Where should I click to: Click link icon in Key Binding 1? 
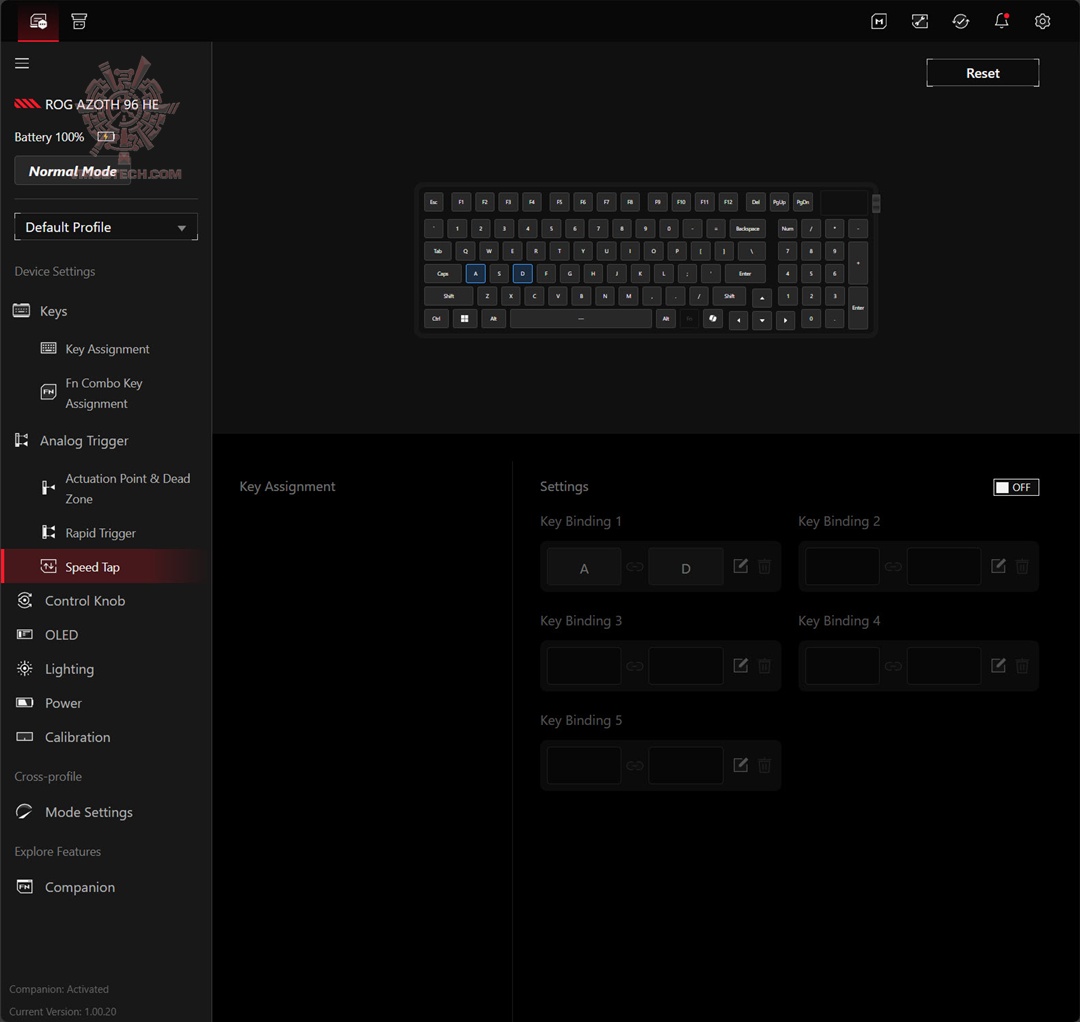click(635, 567)
